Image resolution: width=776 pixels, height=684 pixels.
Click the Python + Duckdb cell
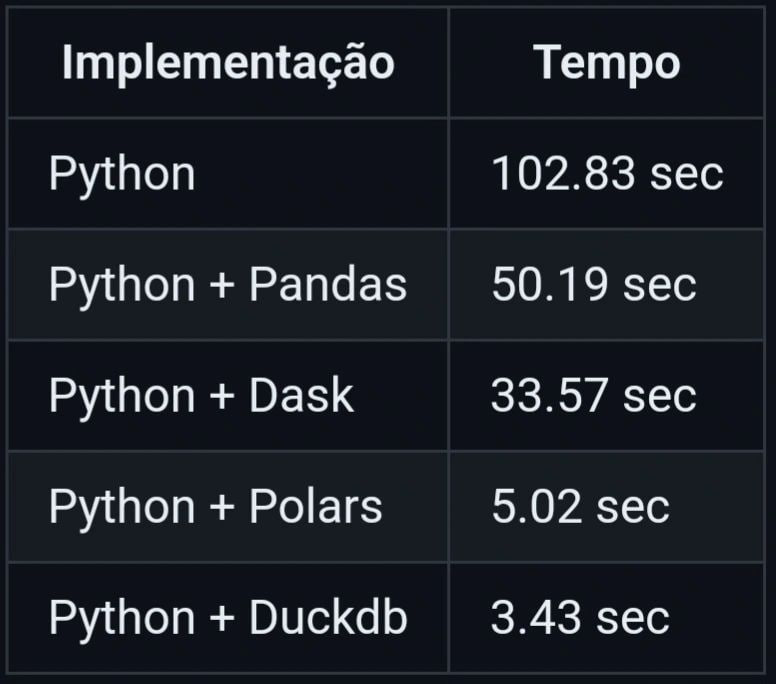pyautogui.click(x=228, y=618)
